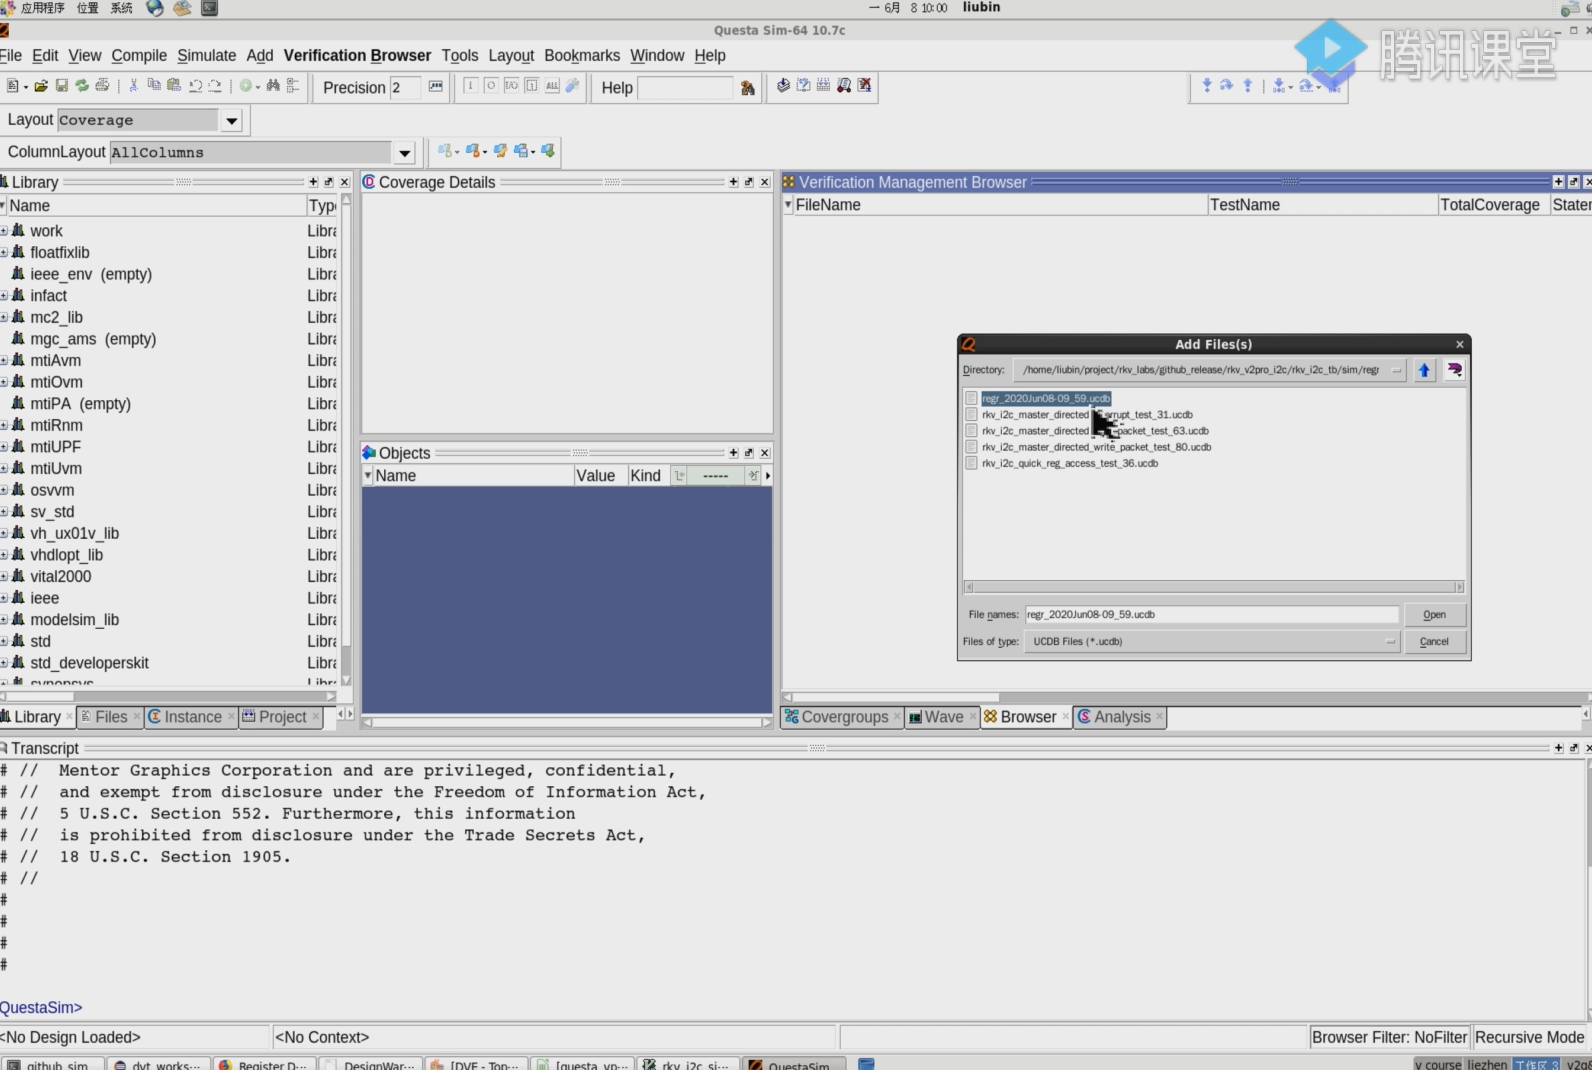Click the New file toolbar icon

12,86
